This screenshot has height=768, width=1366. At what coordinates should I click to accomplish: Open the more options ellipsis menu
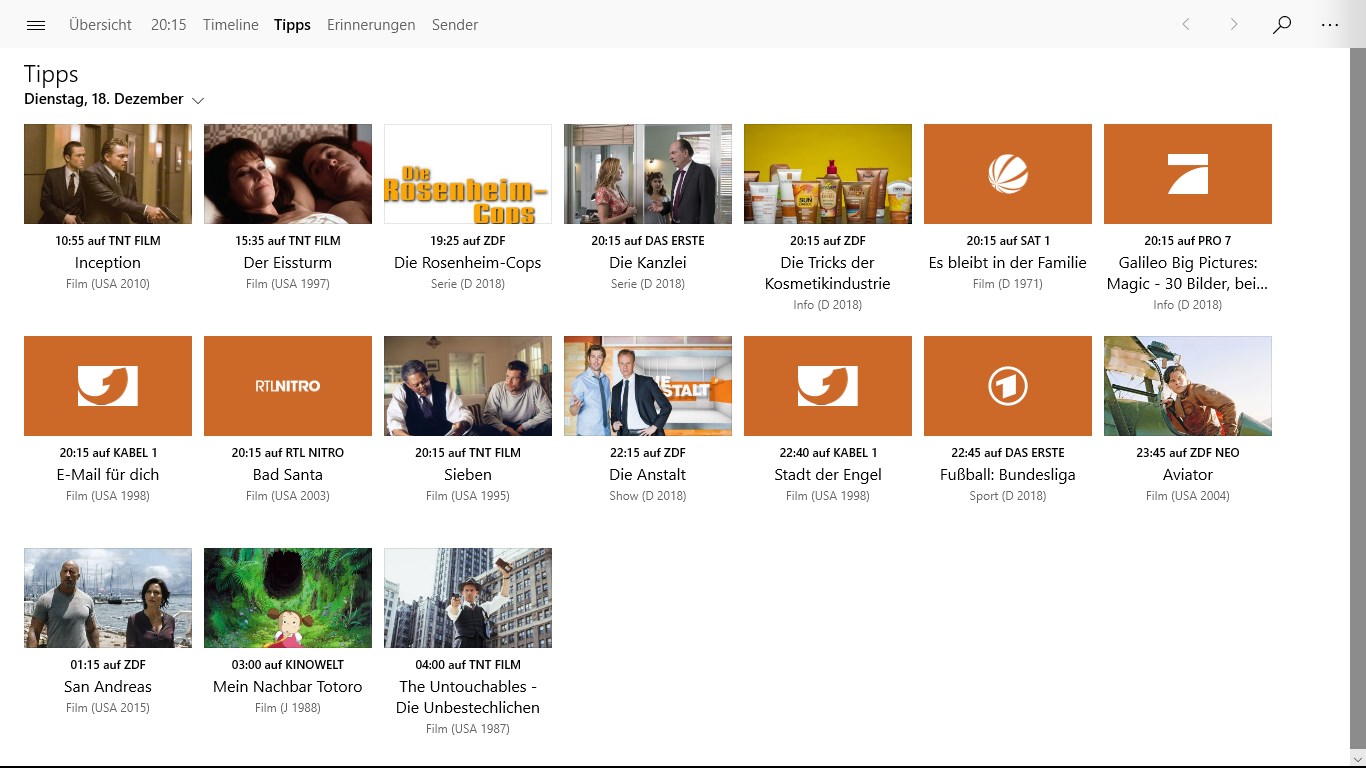[1330, 25]
